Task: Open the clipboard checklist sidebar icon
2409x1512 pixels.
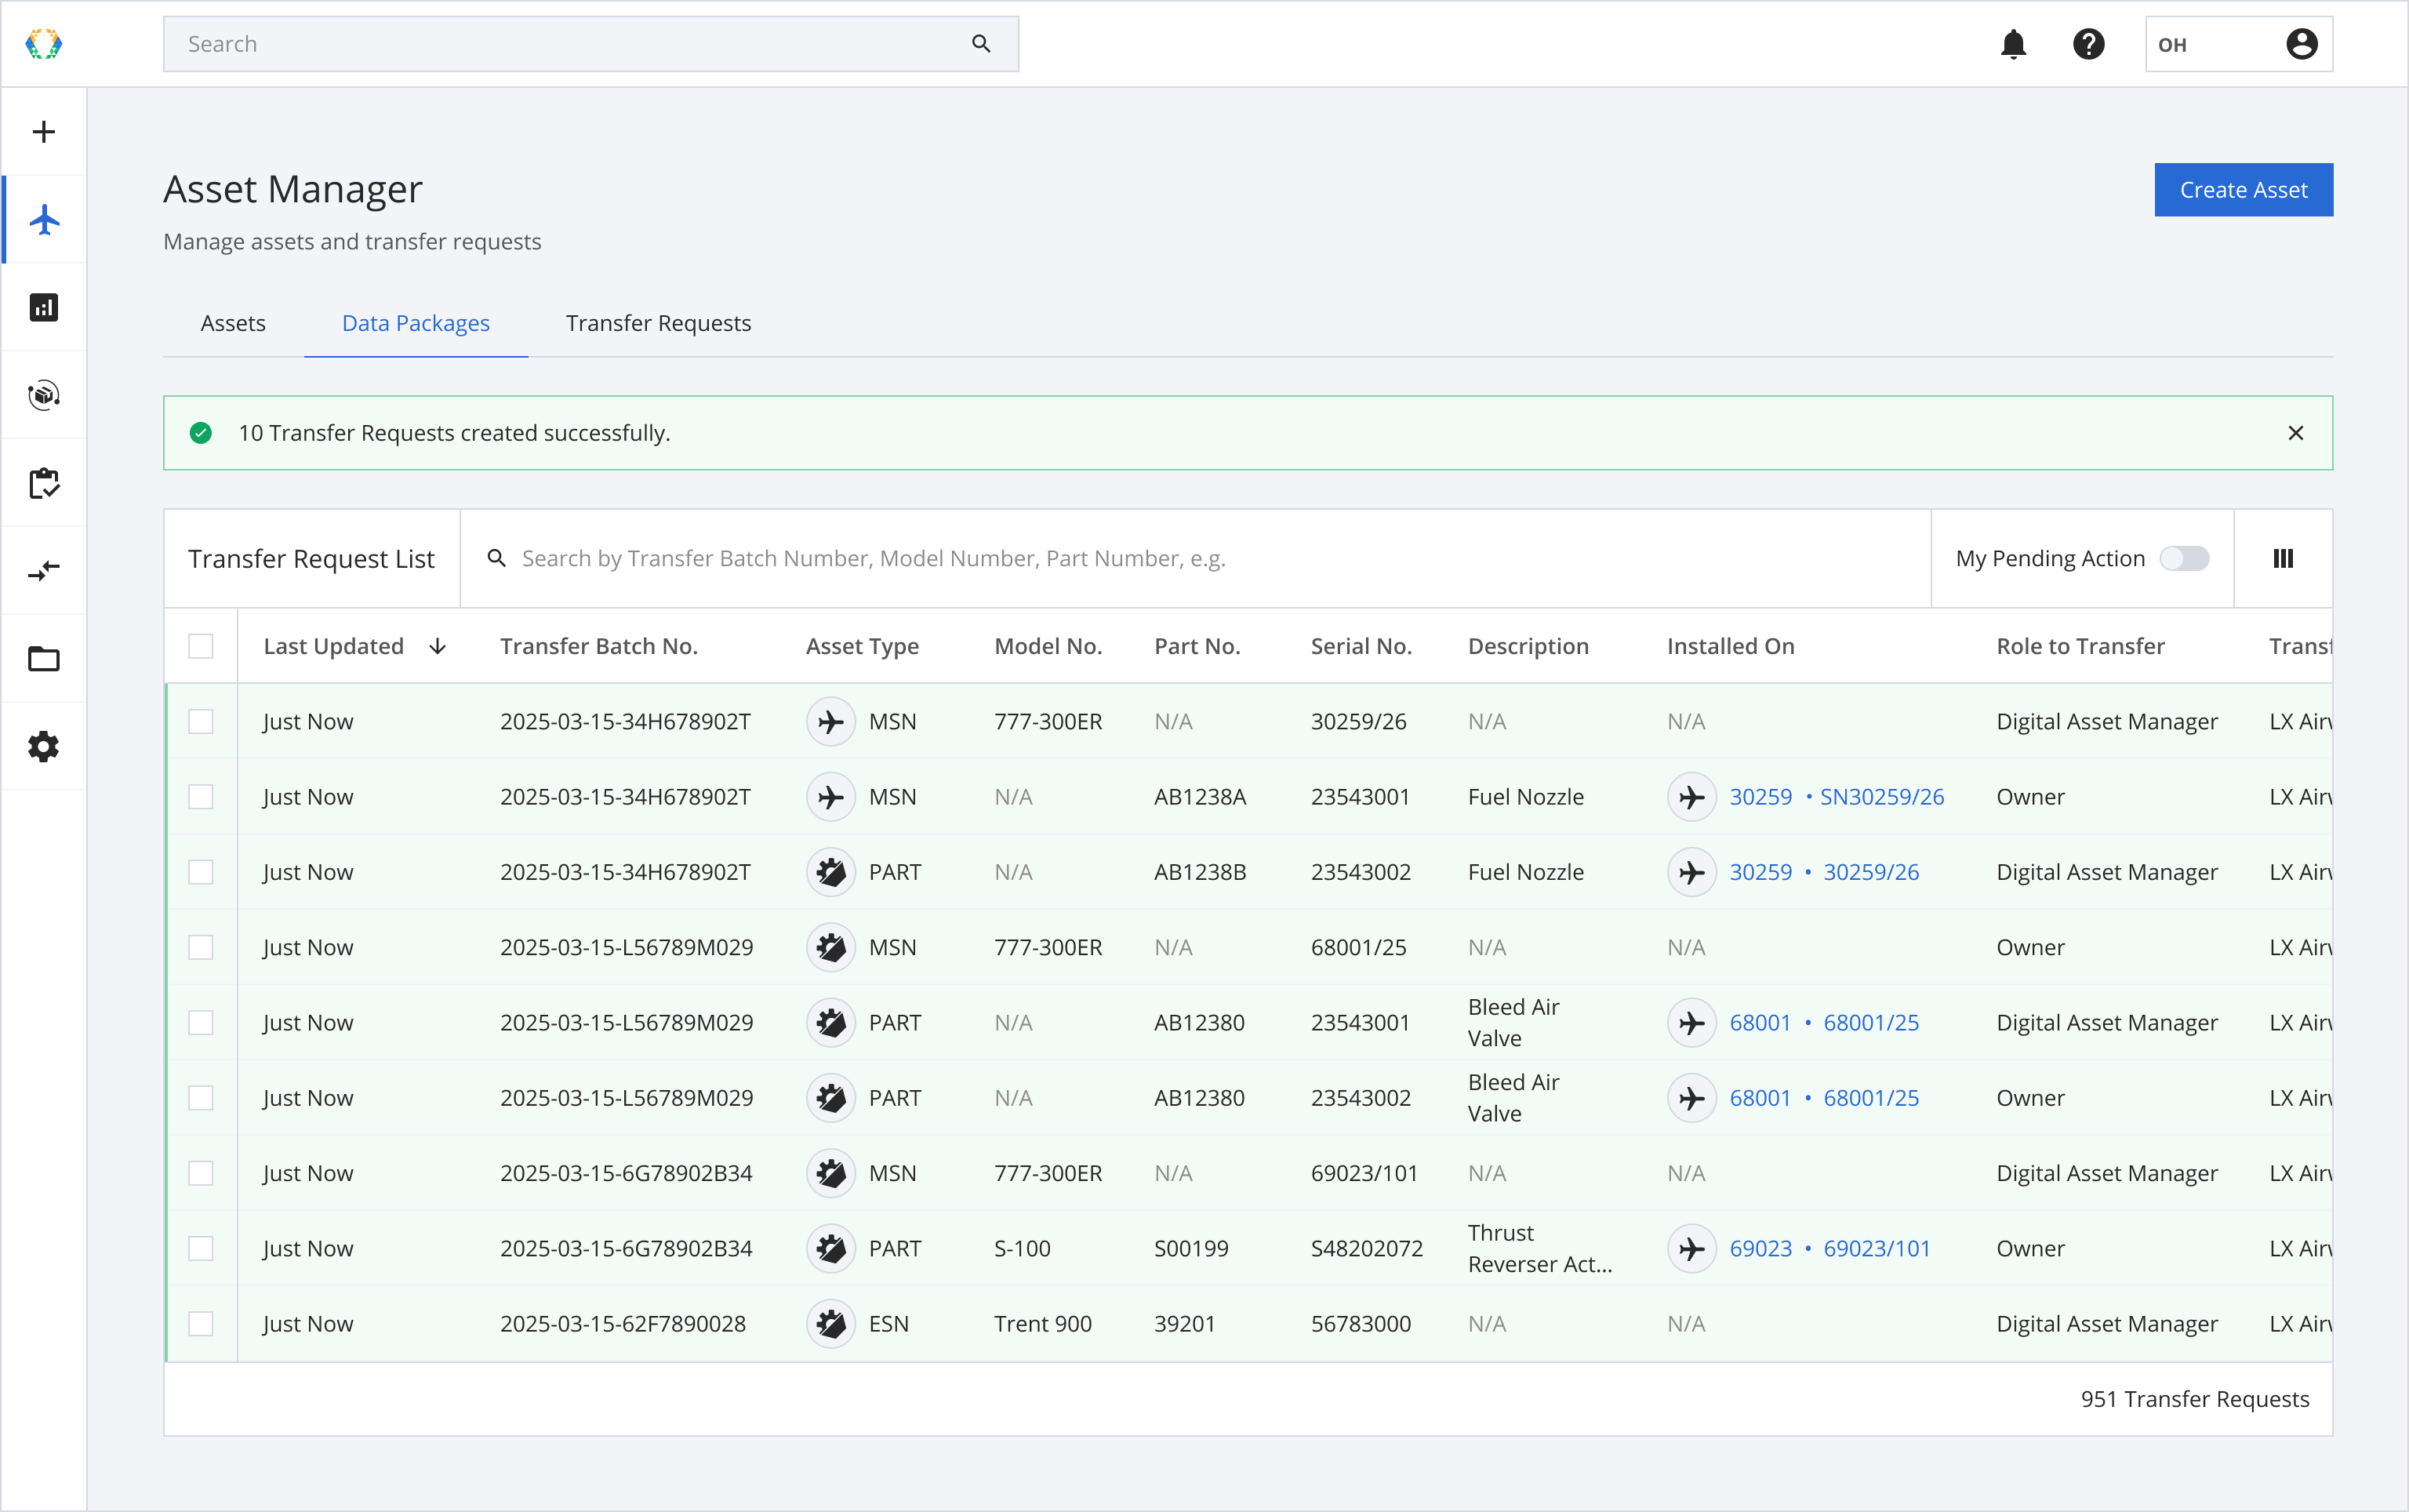Action: [44, 483]
